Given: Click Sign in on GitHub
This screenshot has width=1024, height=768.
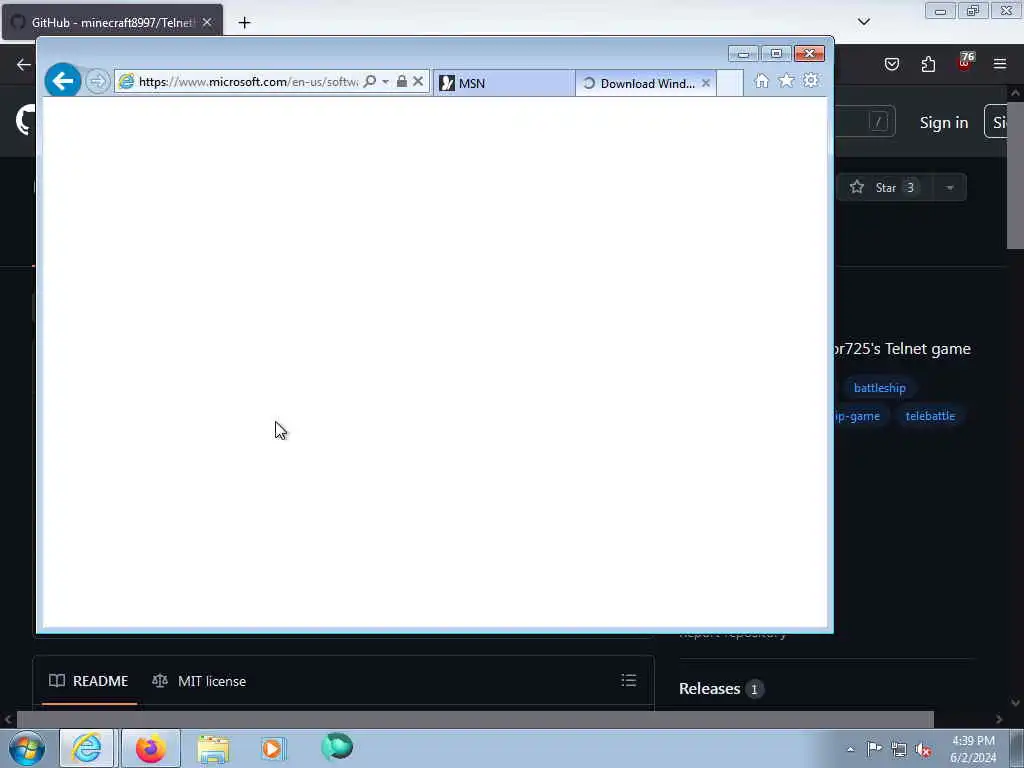Looking at the screenshot, I should click(x=944, y=122).
